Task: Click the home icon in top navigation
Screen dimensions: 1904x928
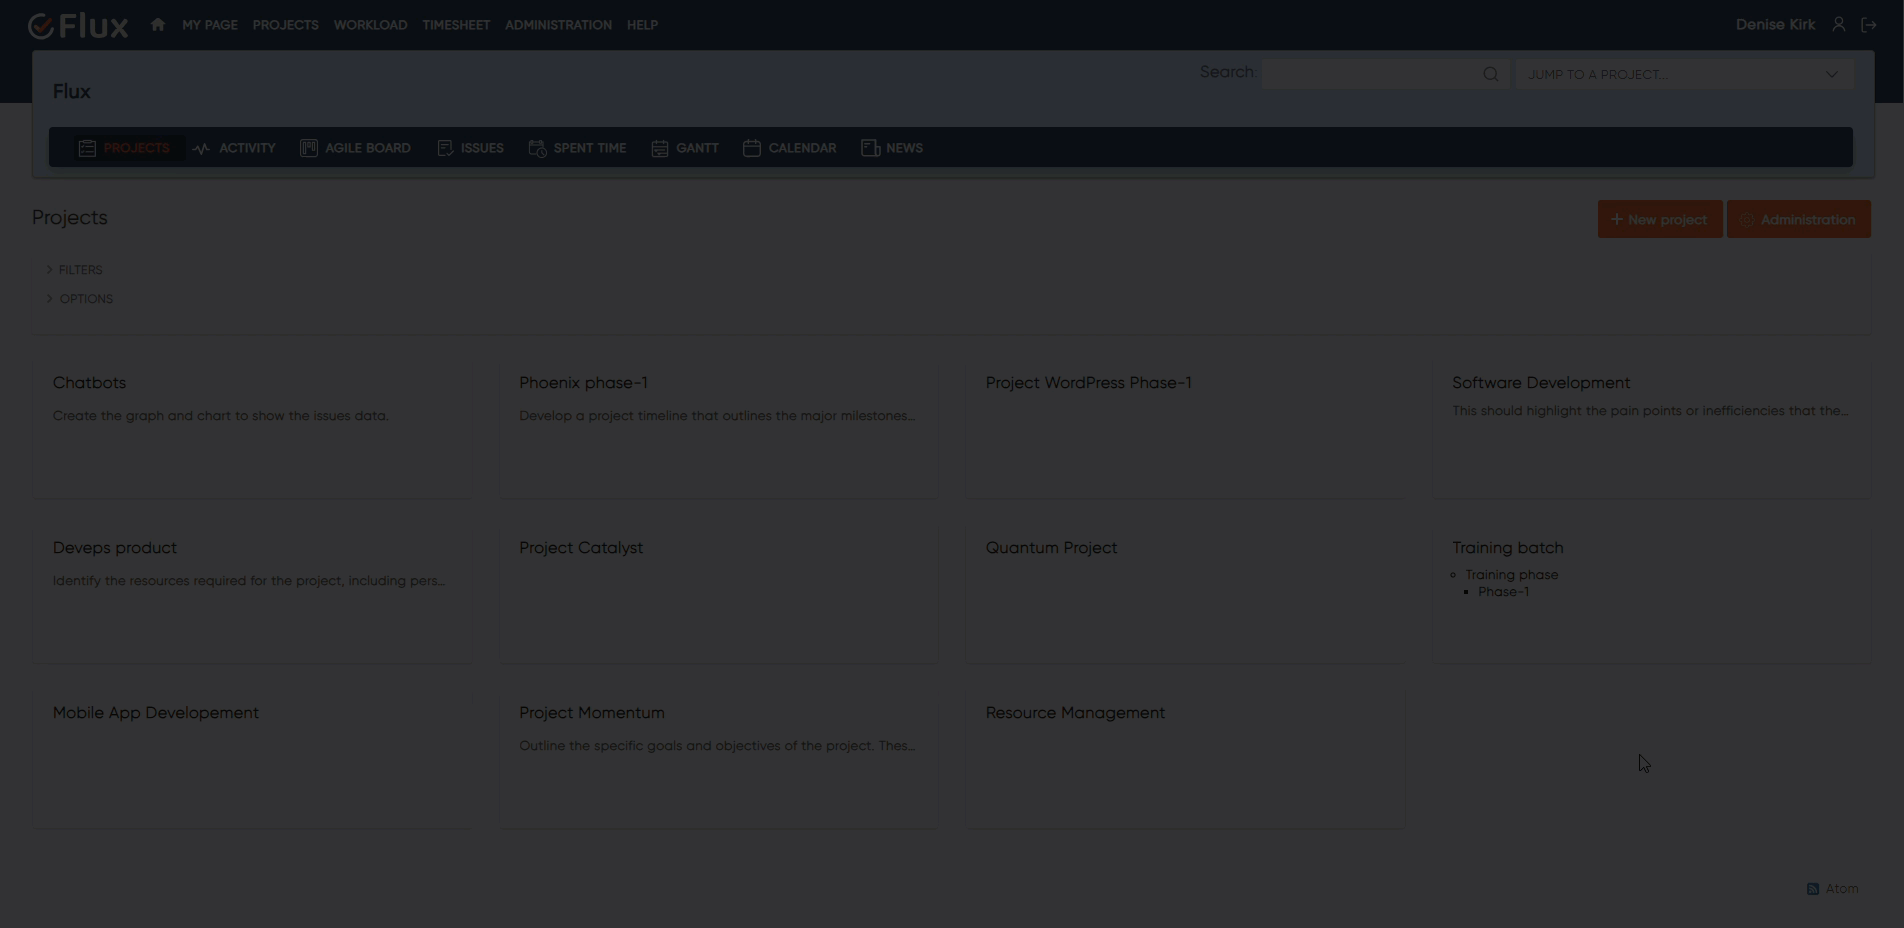Action: (158, 25)
